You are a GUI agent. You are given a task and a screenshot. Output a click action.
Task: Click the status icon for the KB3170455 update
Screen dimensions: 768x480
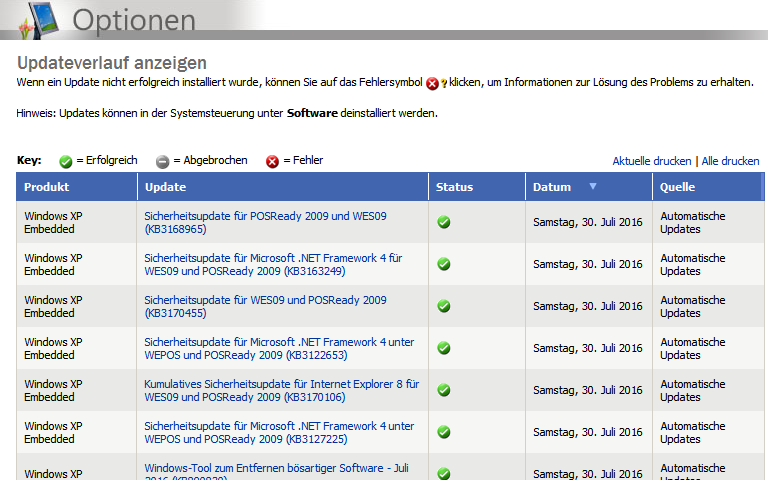(444, 306)
